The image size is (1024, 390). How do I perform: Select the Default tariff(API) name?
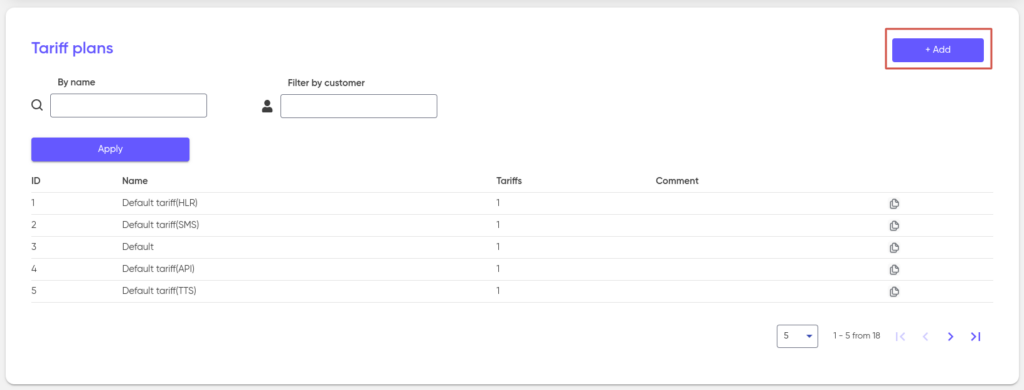tap(159, 268)
